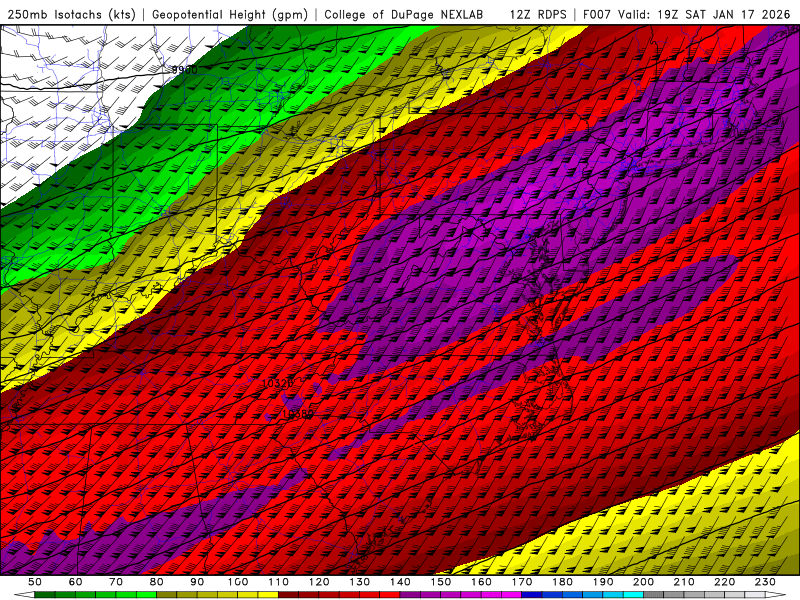Click the 180 value on the color scale
The height and width of the screenshot is (600, 800).
562,582
